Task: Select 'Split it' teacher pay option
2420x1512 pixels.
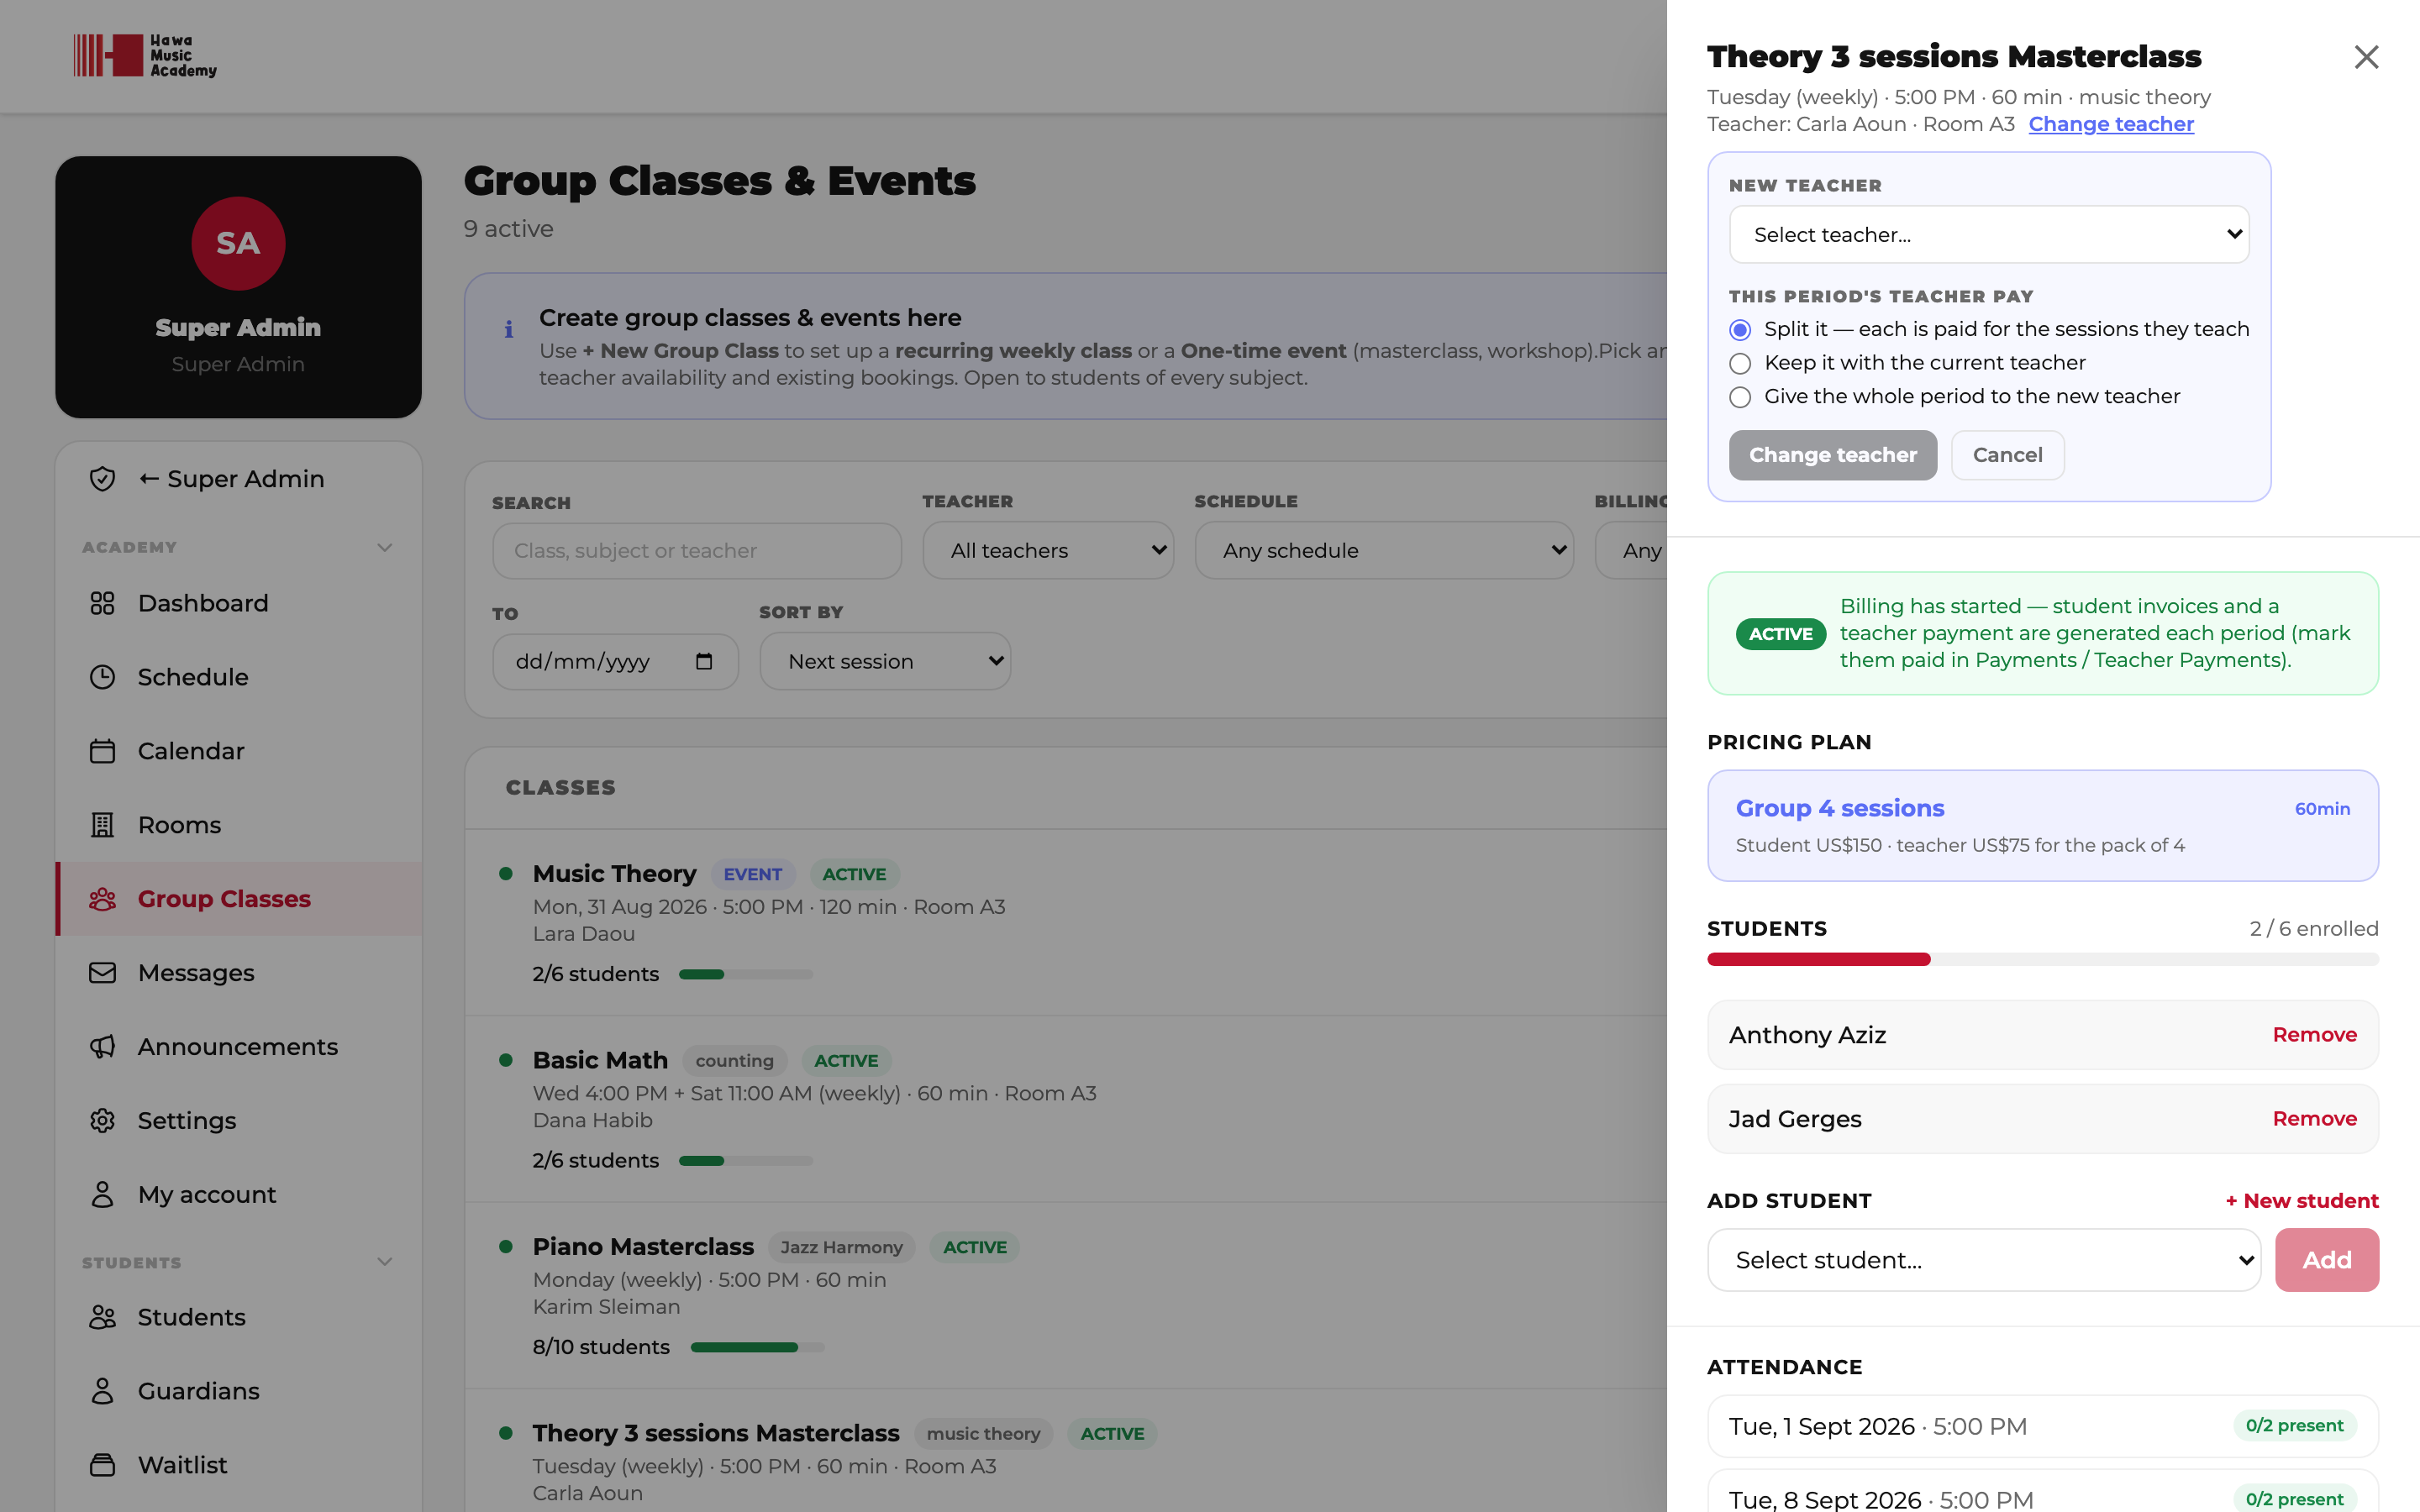Action: pyautogui.click(x=1740, y=330)
